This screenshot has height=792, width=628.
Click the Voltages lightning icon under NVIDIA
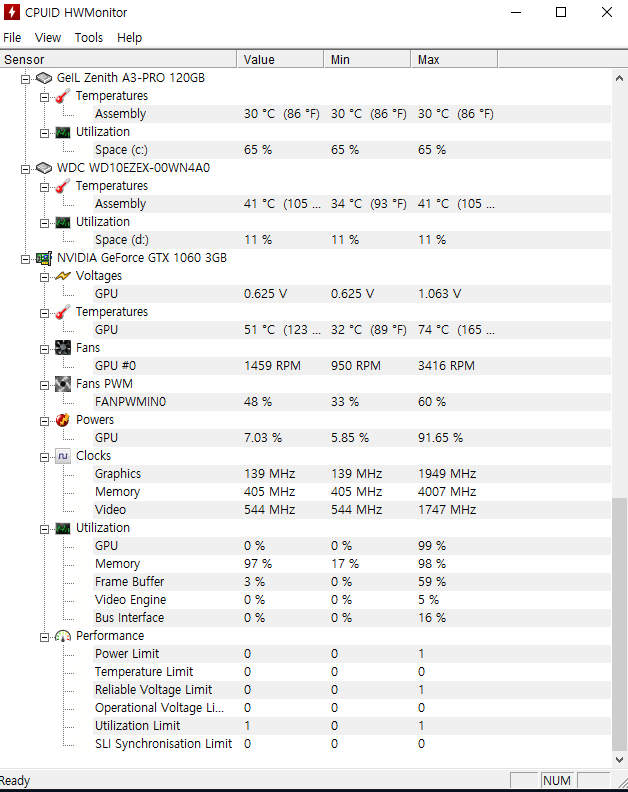[x=63, y=276]
